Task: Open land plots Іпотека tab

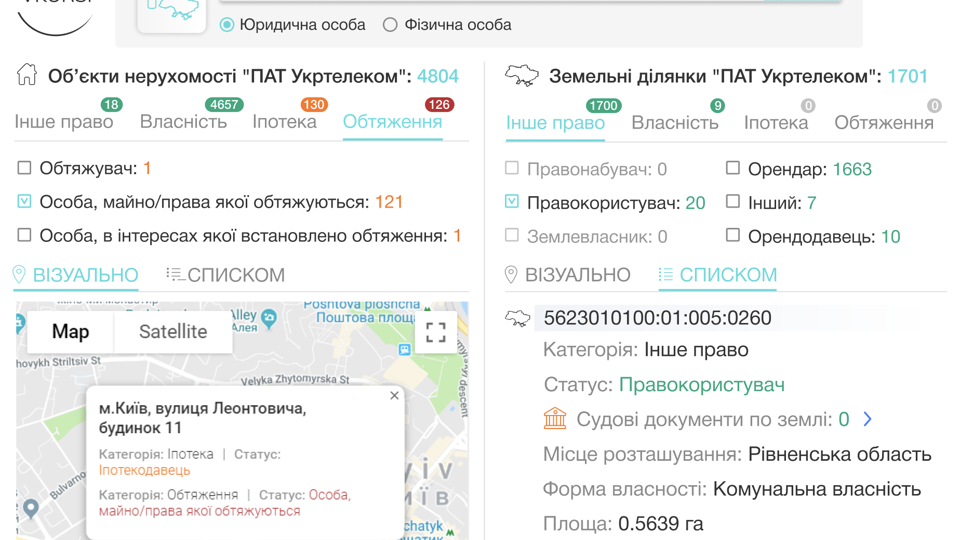Action: click(x=776, y=123)
